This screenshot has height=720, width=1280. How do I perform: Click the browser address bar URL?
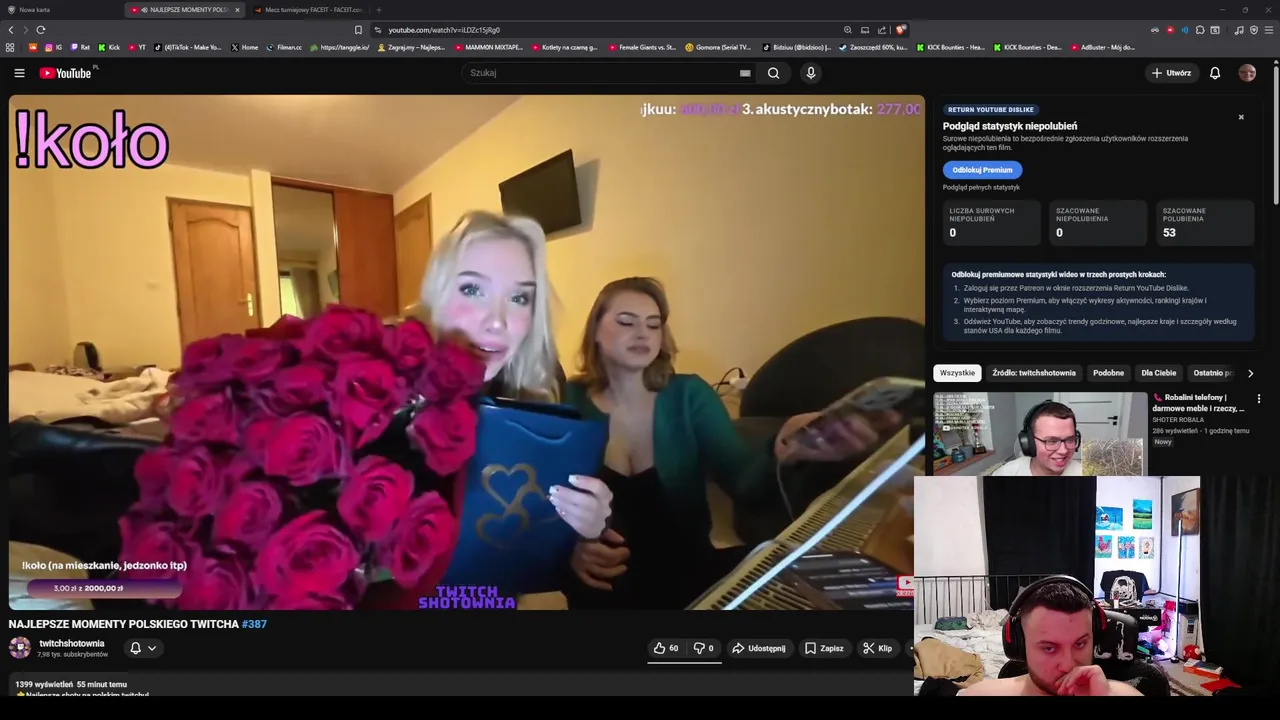444,30
